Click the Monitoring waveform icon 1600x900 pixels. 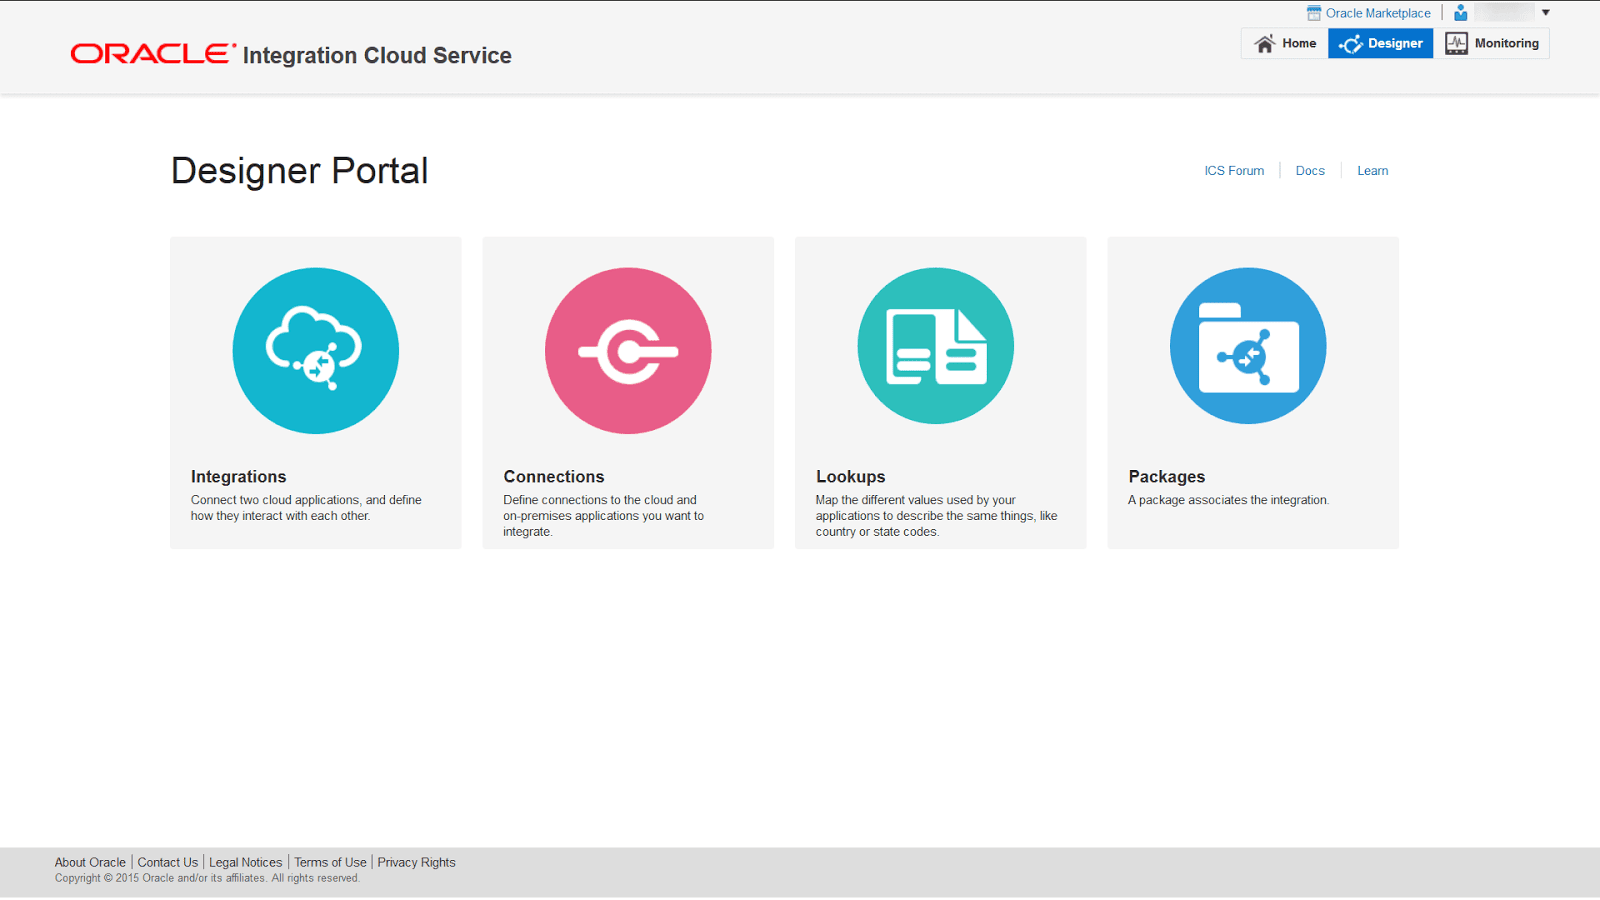[x=1456, y=43]
